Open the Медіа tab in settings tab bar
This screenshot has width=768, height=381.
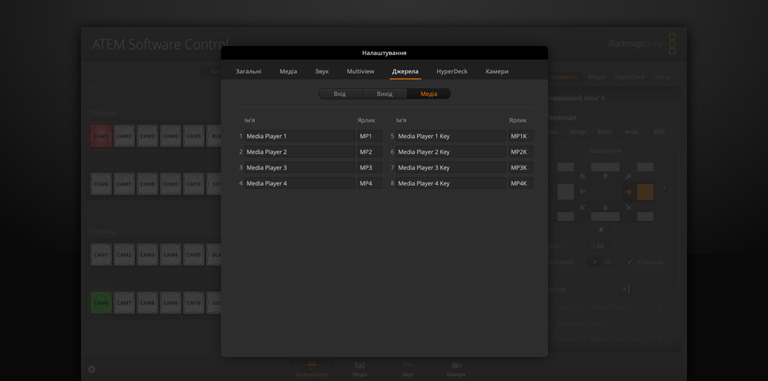[288, 71]
